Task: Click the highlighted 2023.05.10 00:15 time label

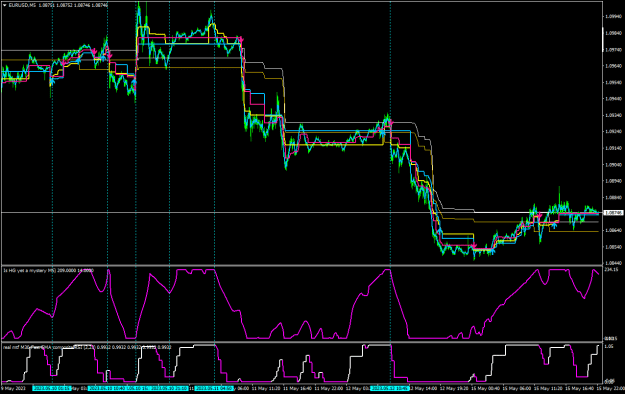Action: [52, 388]
